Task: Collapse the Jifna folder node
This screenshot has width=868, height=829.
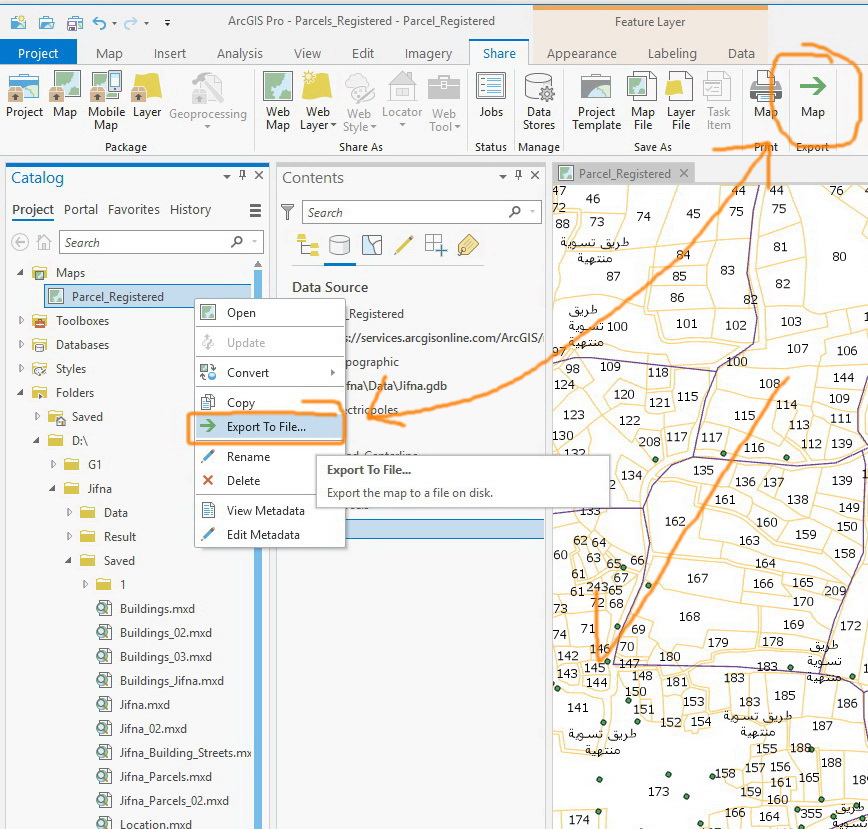Action: [x=53, y=489]
